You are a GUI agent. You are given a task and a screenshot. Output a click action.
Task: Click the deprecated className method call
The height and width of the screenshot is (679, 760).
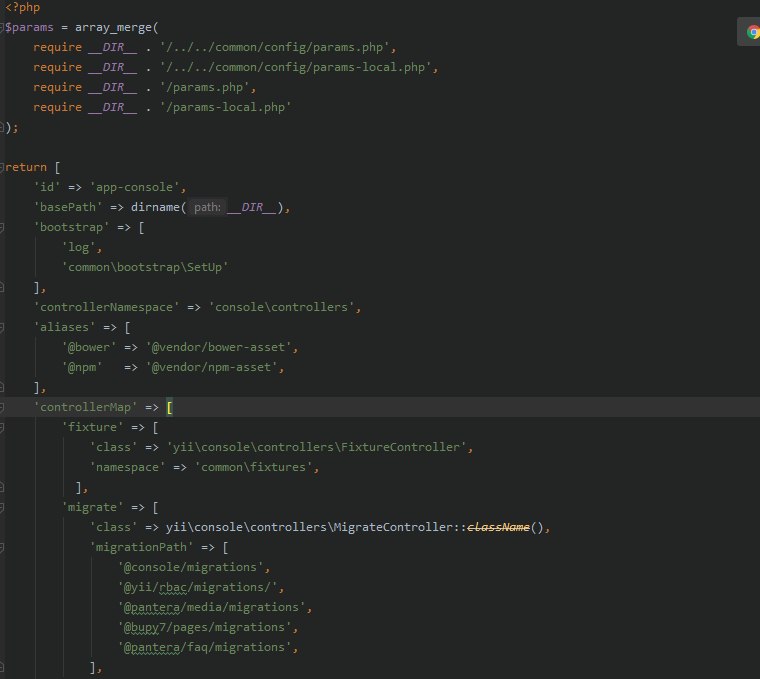coord(498,527)
